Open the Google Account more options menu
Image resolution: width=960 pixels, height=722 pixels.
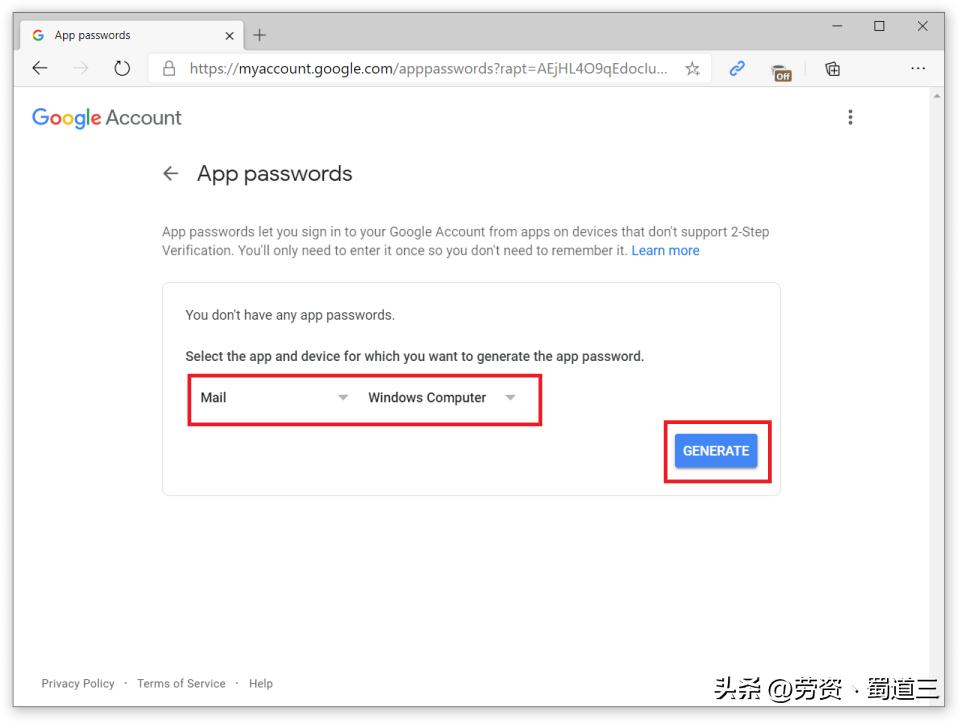850,117
